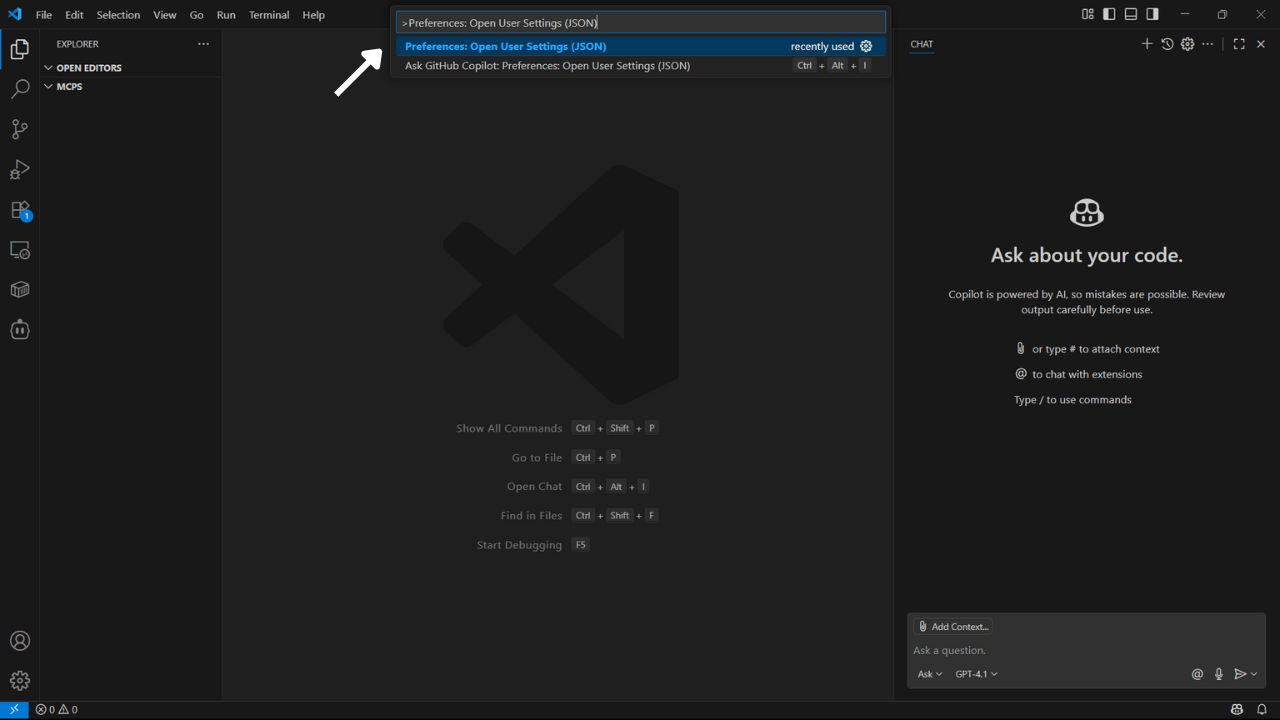Show errors and warnings in status bar
Image resolution: width=1280 pixels, height=720 pixels.
click(x=57, y=709)
